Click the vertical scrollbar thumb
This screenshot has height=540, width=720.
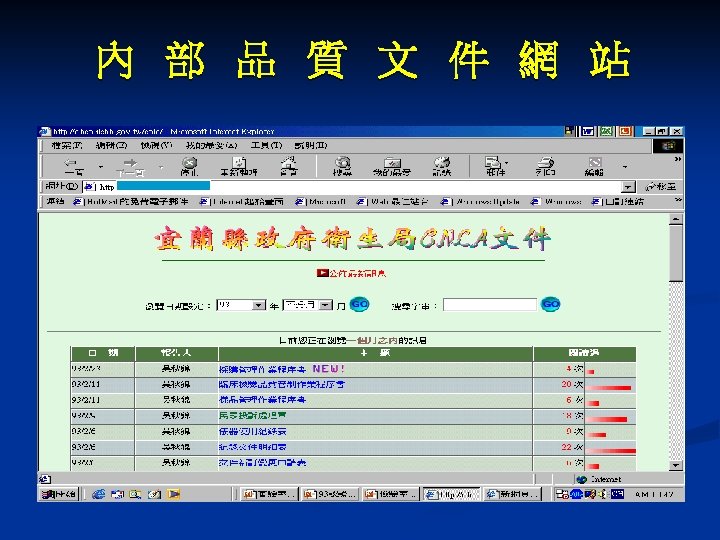tap(676, 253)
